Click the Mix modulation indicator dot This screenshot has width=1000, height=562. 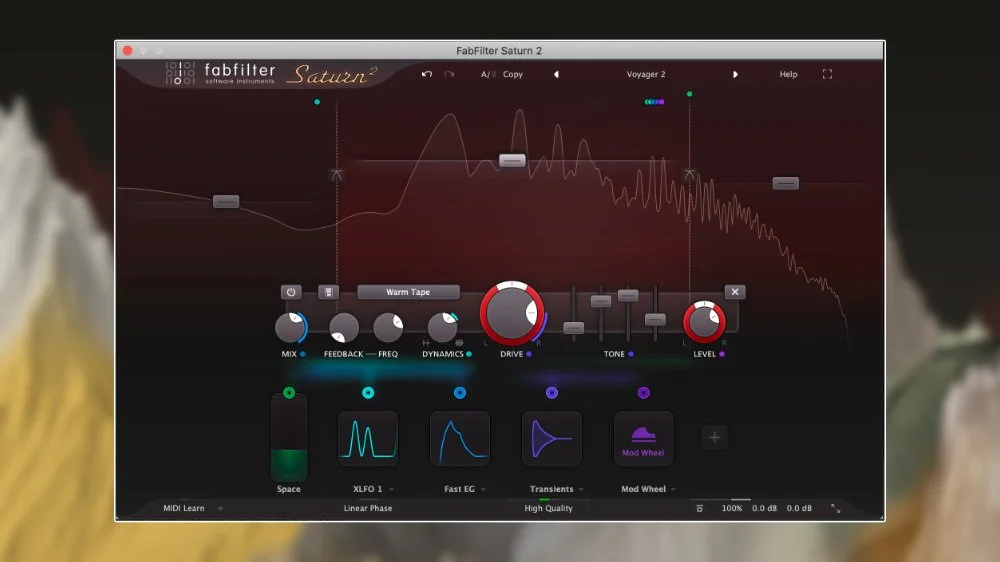pos(303,354)
